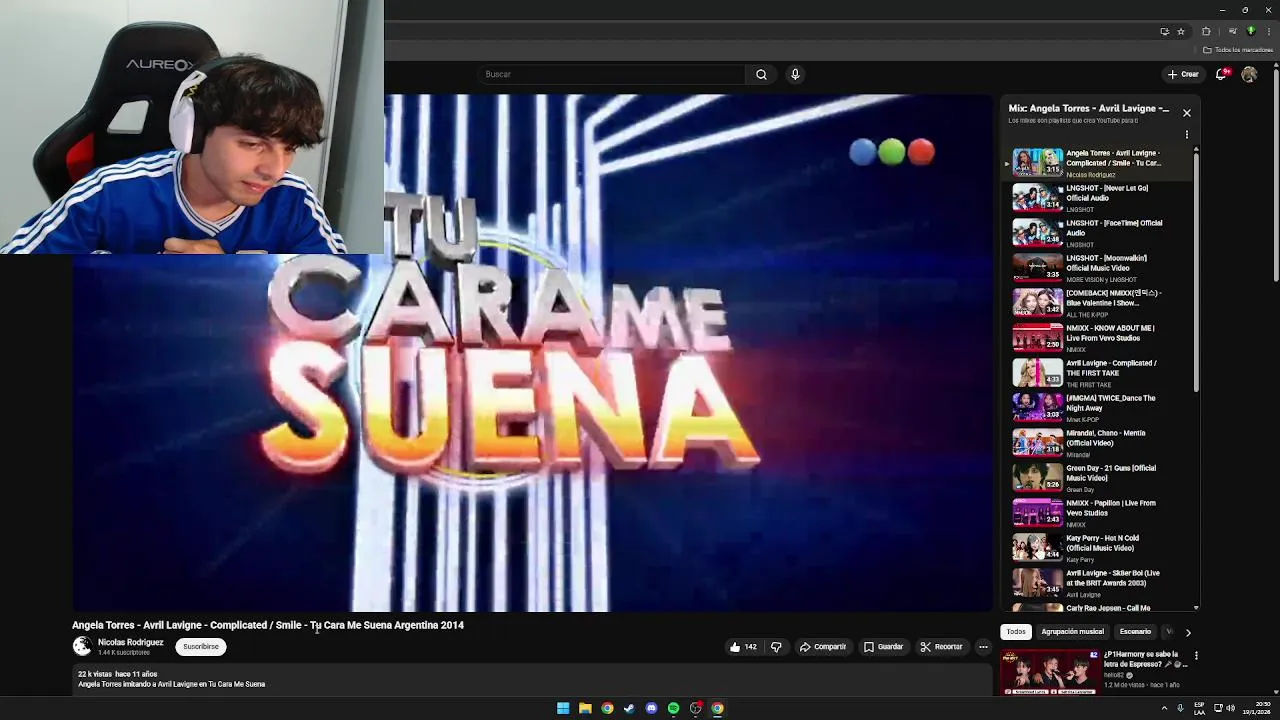
Task: Open the YouTube account avatar menu
Action: pos(1249,74)
